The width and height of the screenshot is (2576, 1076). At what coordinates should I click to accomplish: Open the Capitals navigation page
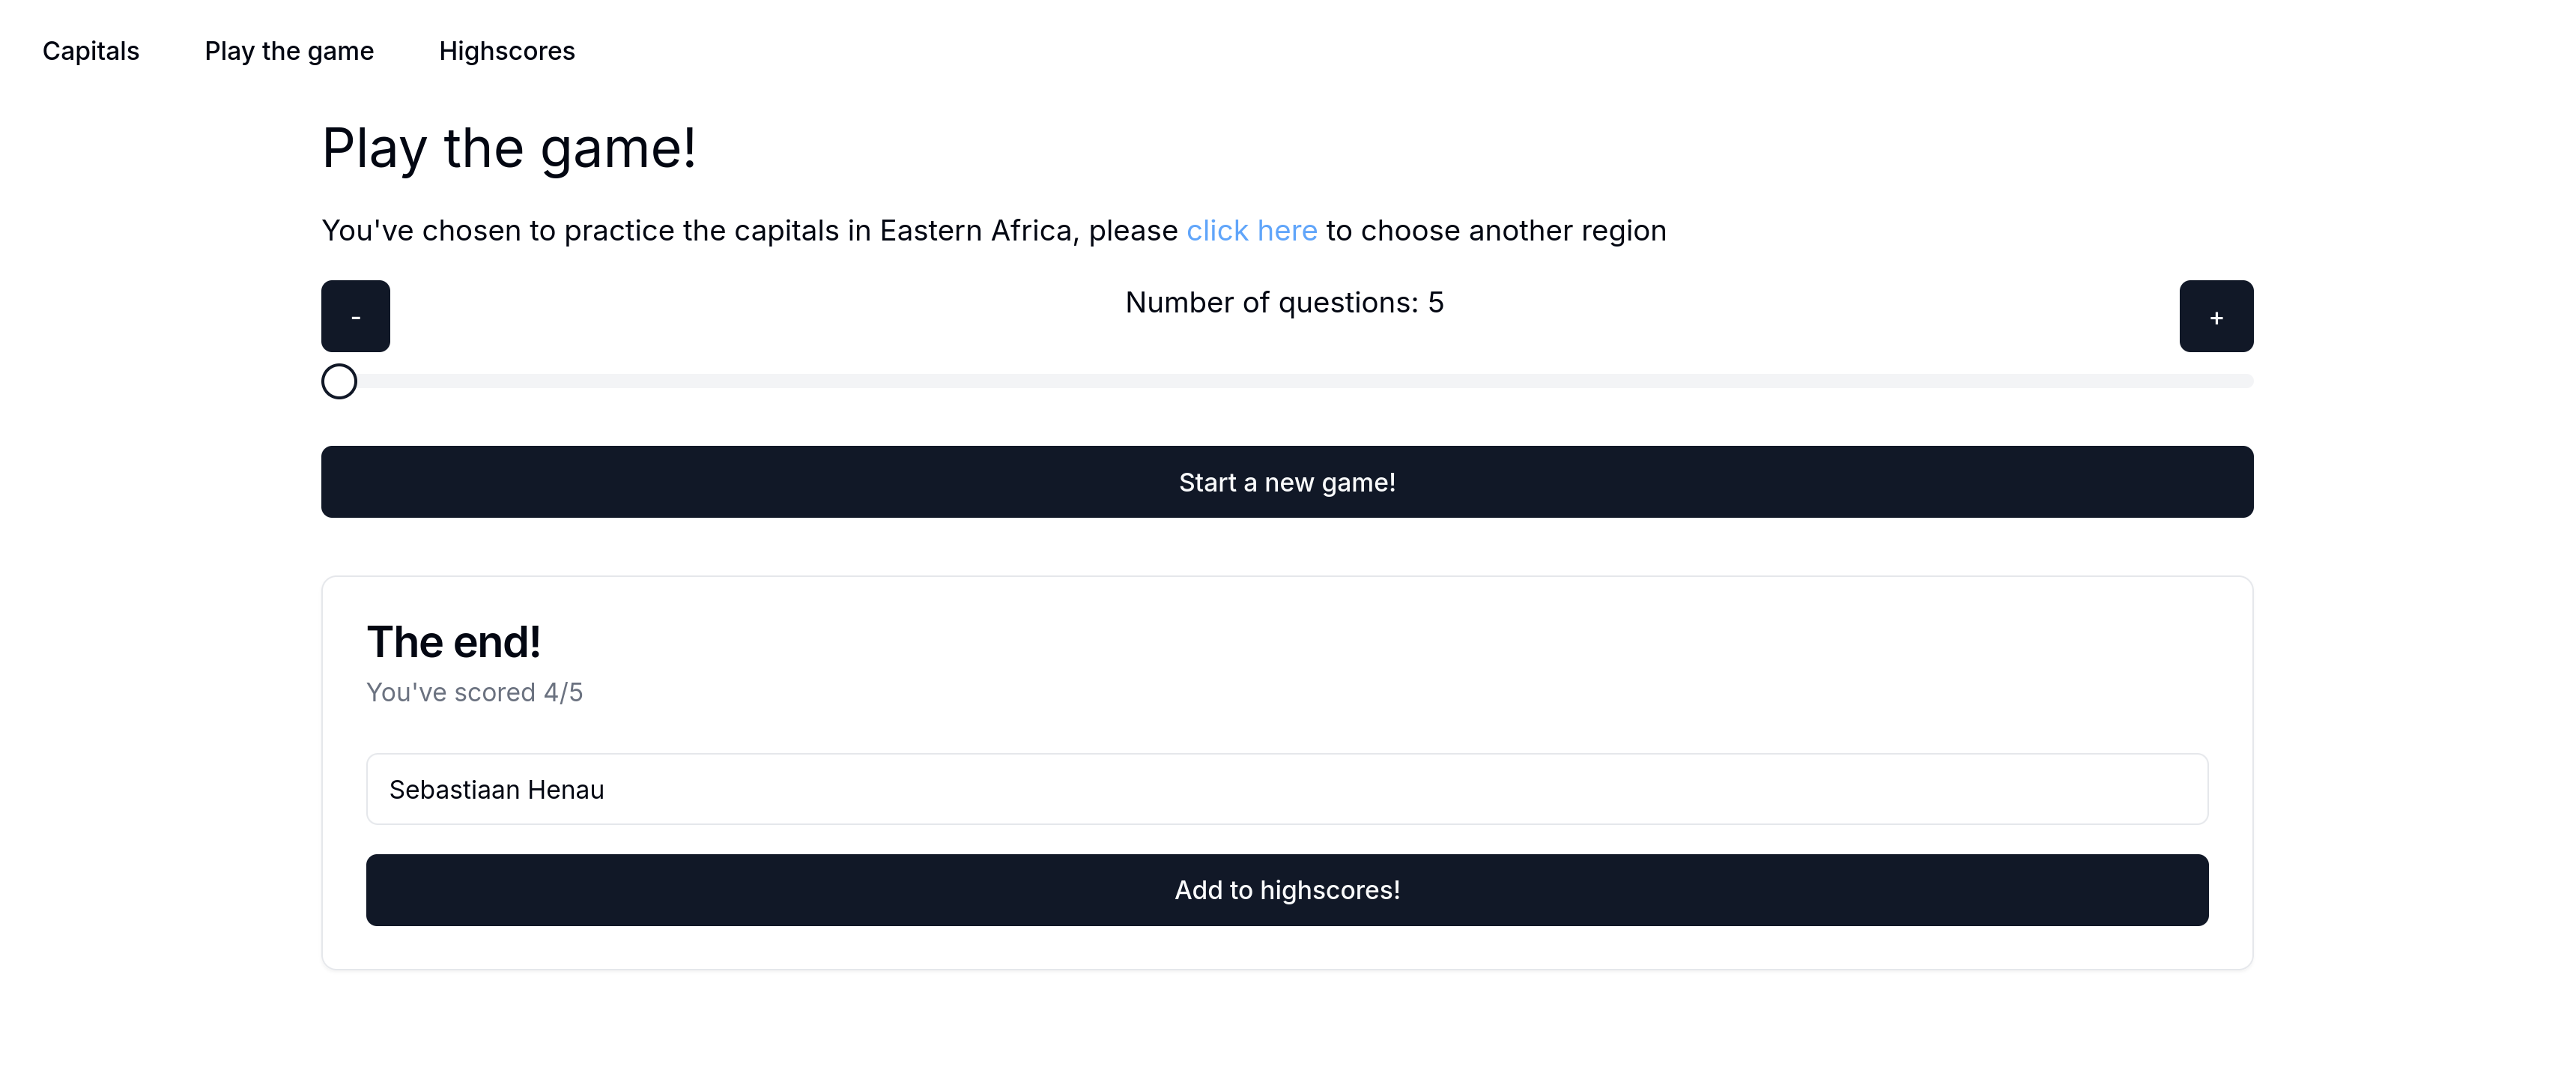[91, 51]
